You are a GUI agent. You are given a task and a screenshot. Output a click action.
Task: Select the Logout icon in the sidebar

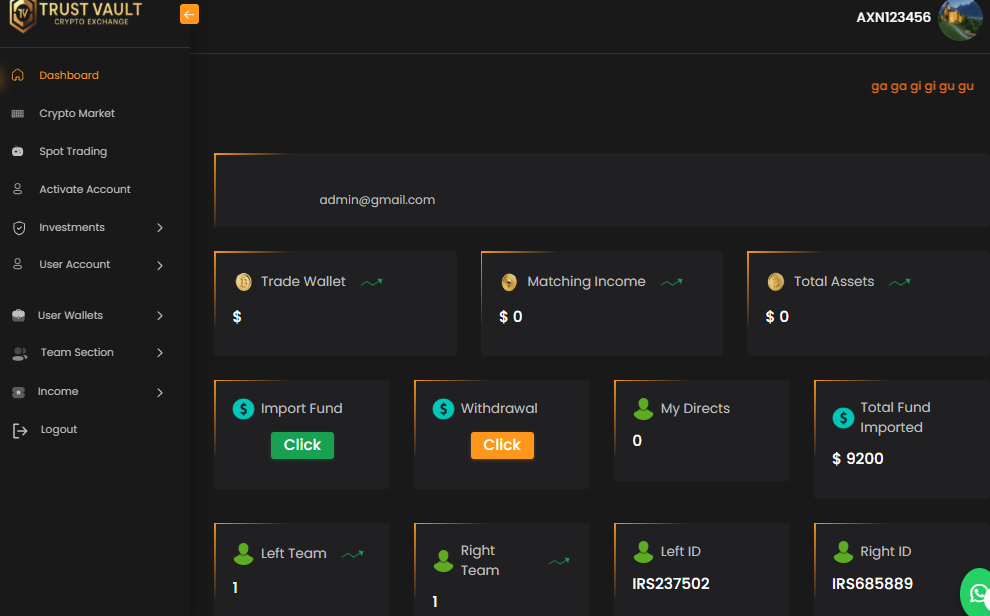pos(17,429)
